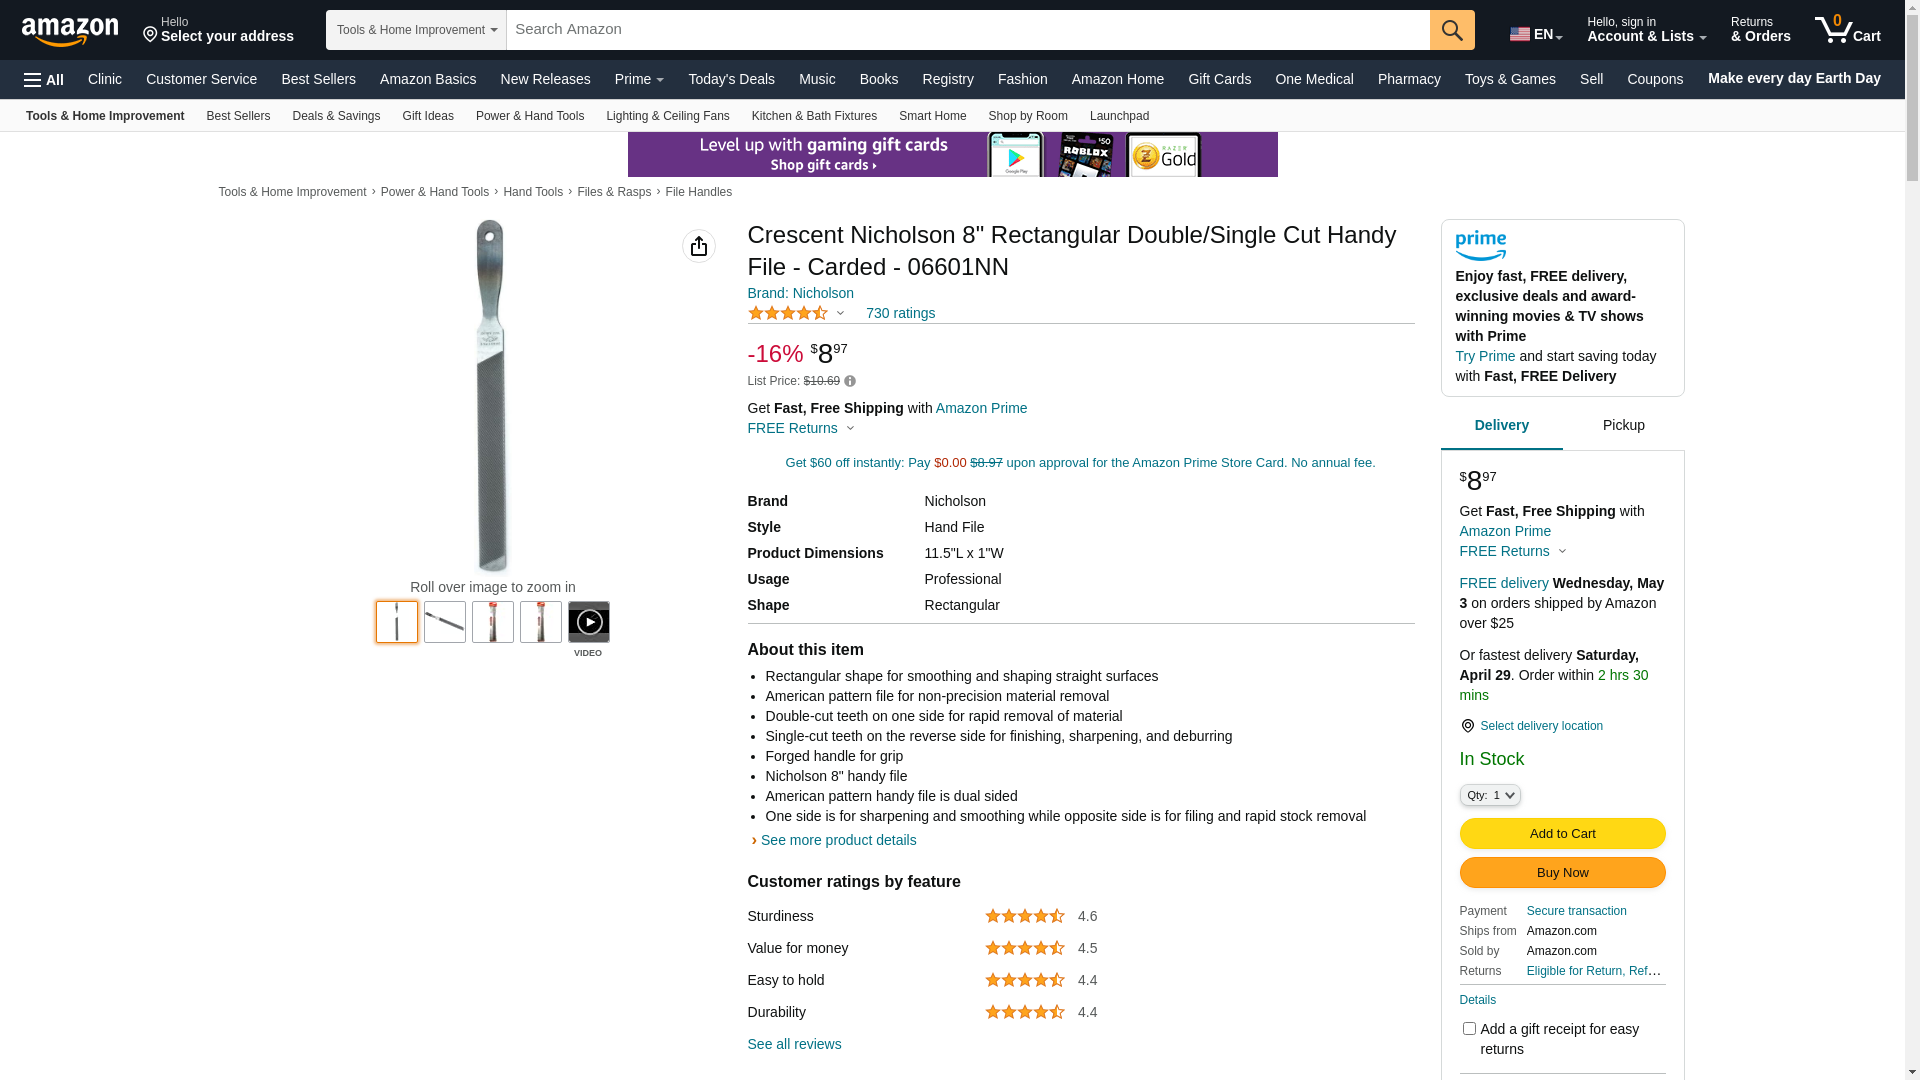This screenshot has width=1920, height=1080.
Task: Click the Add to Cart button
Action: 1562,833
